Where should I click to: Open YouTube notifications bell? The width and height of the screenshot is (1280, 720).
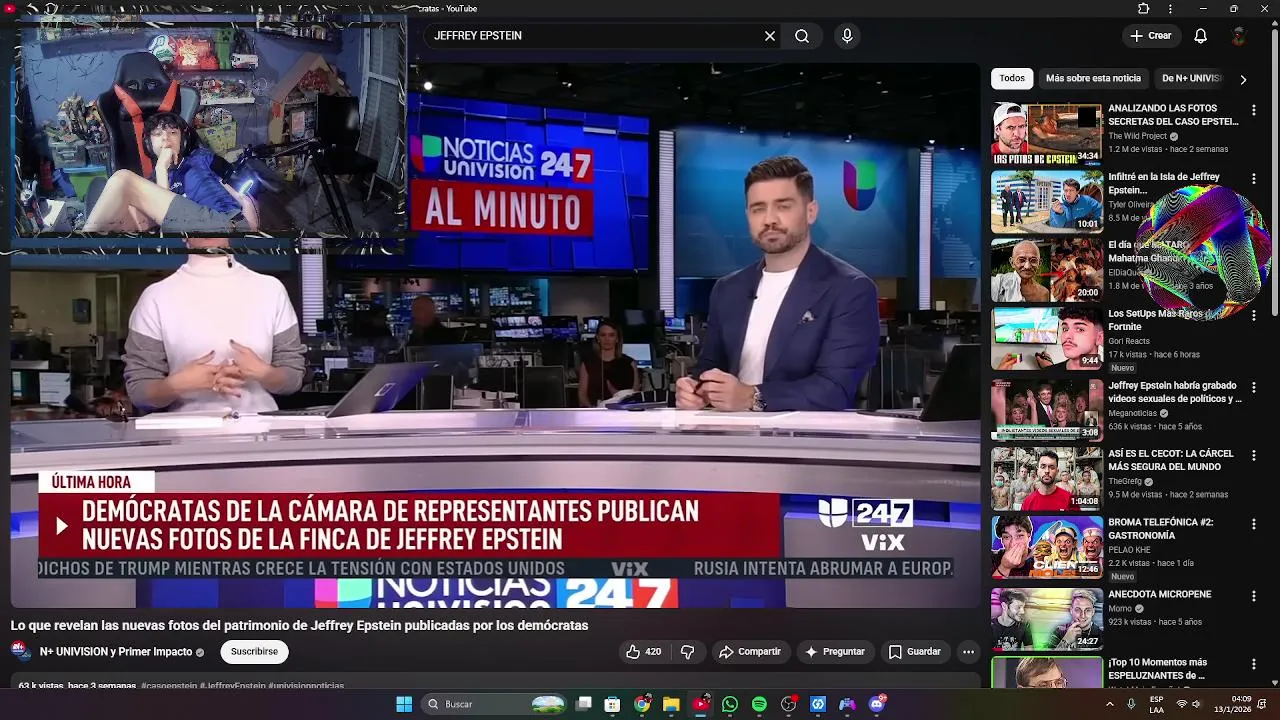pyautogui.click(x=1200, y=36)
